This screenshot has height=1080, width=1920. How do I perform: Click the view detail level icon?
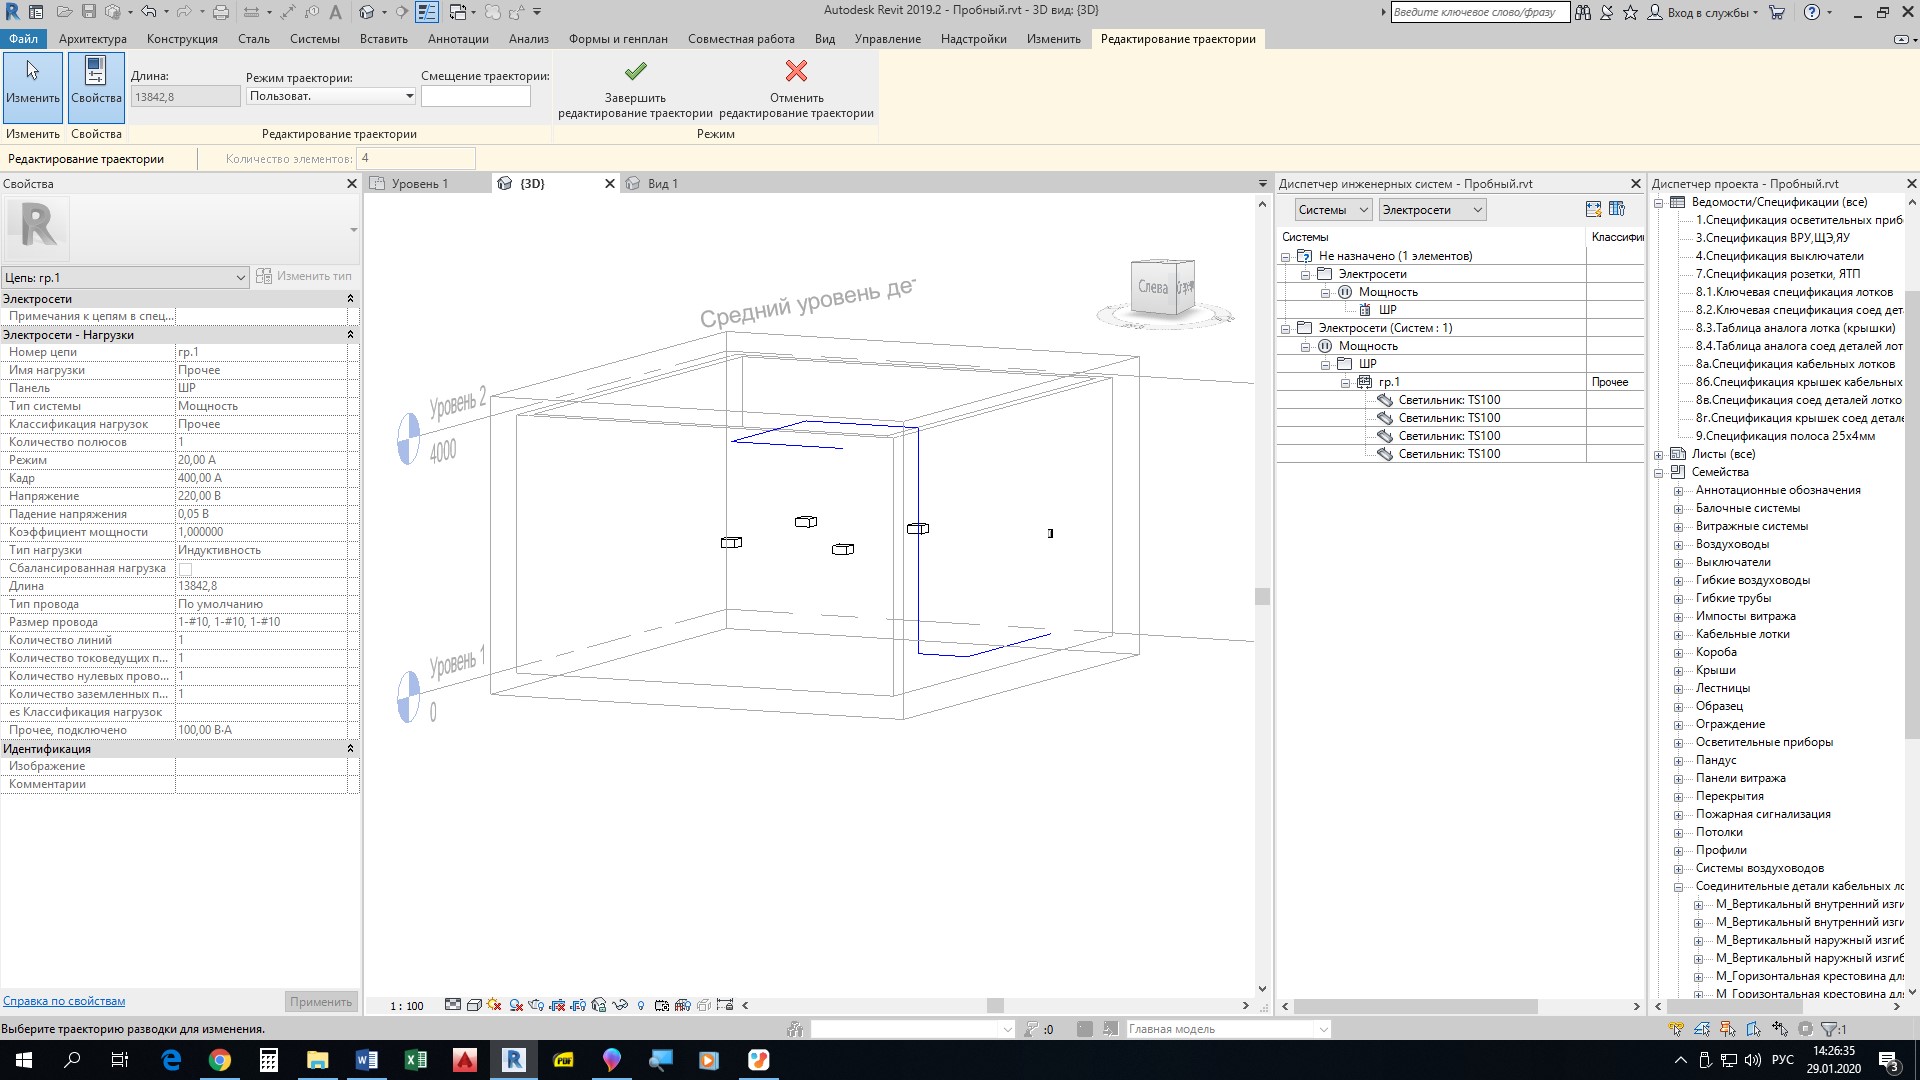click(x=453, y=1005)
